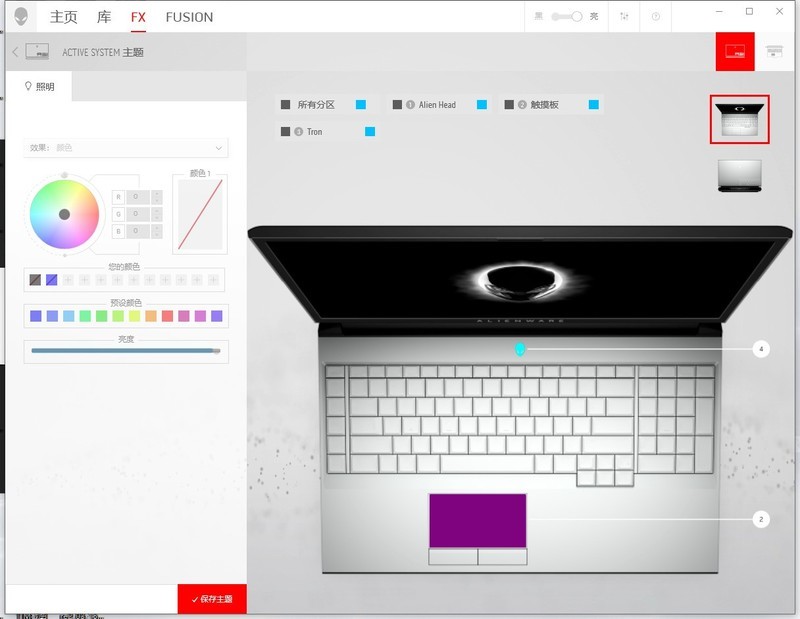The image size is (800, 619).
Task: Click the cyan swatch next to Alien Head
Action: coord(482,105)
